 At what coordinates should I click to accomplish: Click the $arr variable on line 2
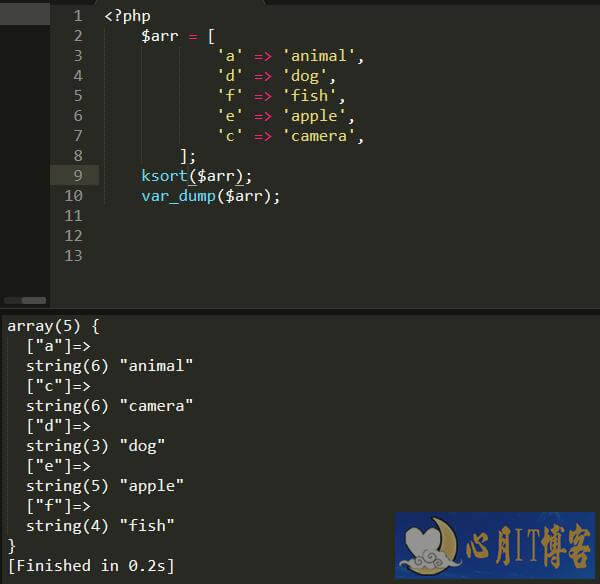click(160, 36)
